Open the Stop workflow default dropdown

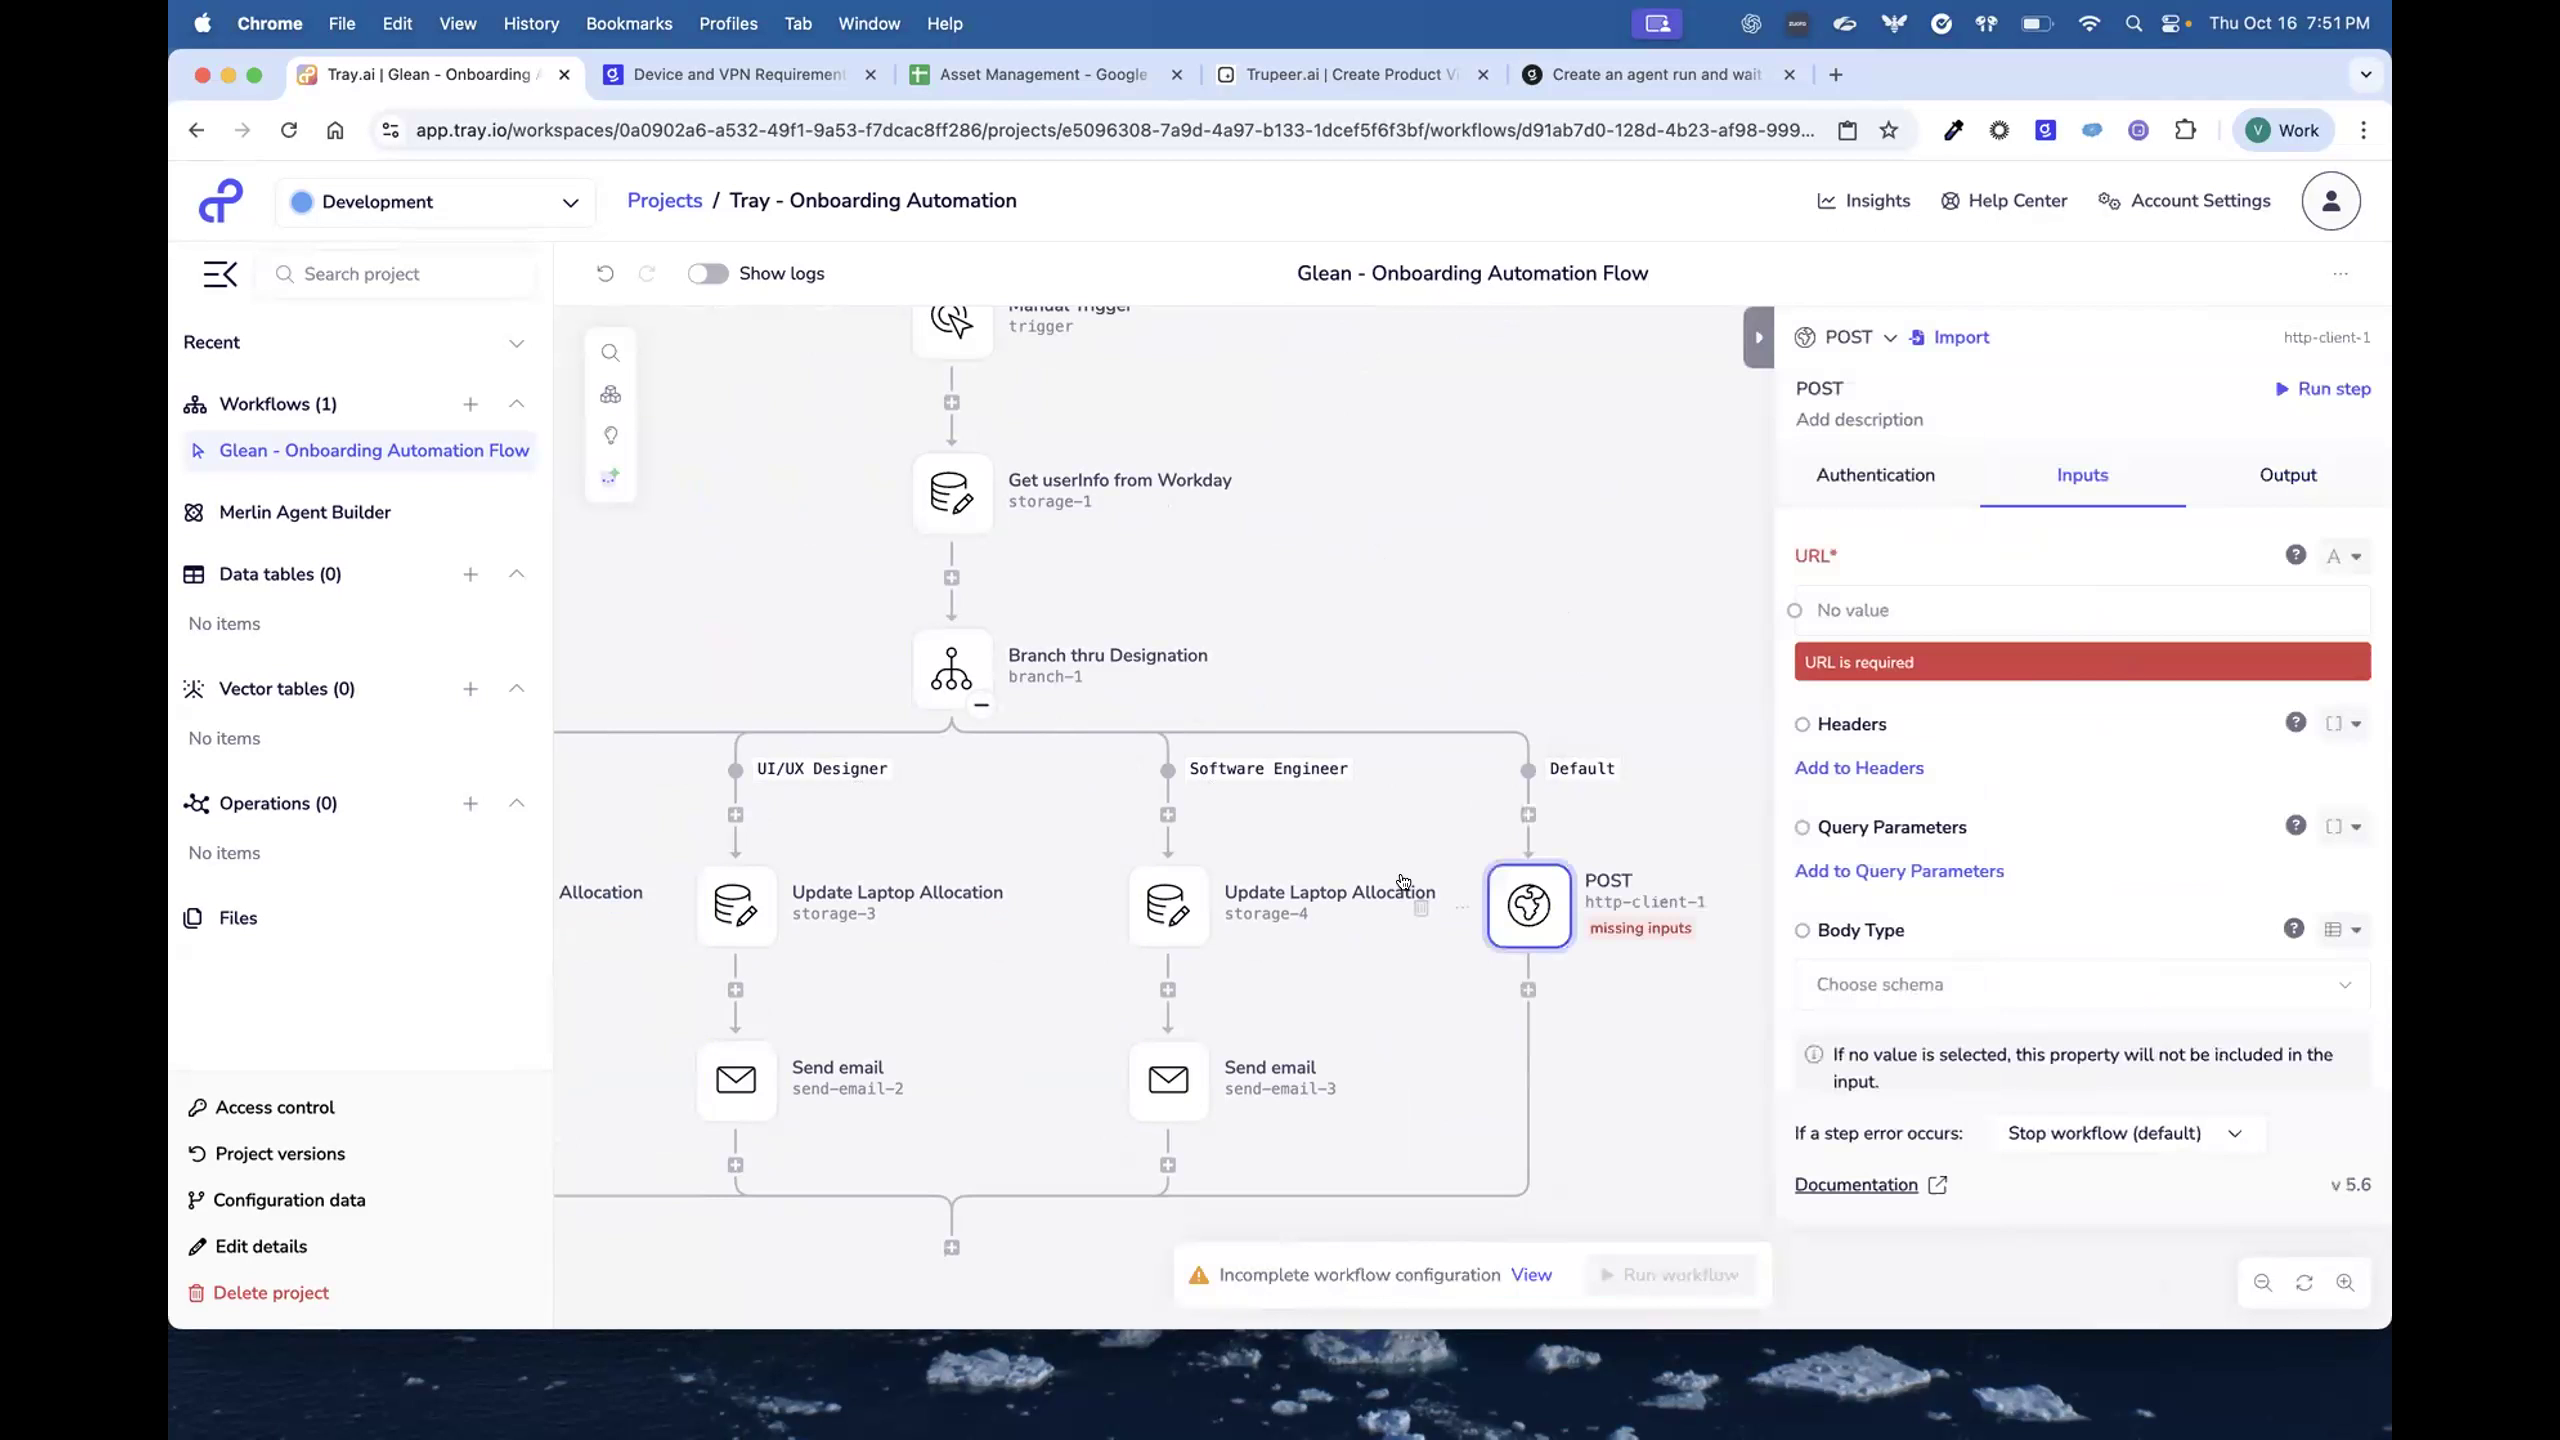(x=2125, y=1133)
